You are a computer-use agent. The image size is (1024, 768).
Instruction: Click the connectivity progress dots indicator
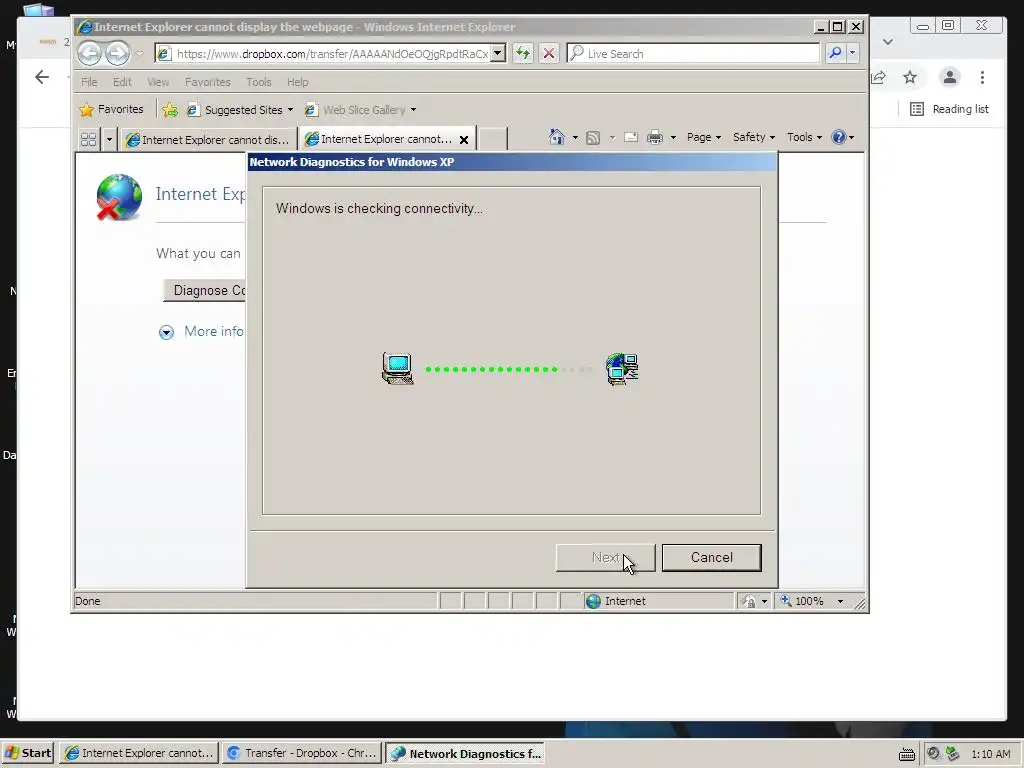[x=509, y=370]
